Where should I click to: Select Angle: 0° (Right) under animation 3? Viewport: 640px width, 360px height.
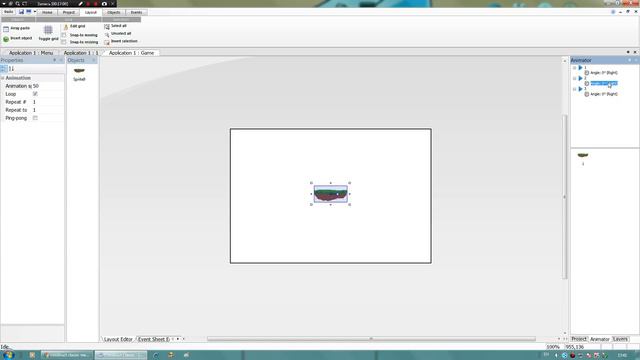point(604,94)
